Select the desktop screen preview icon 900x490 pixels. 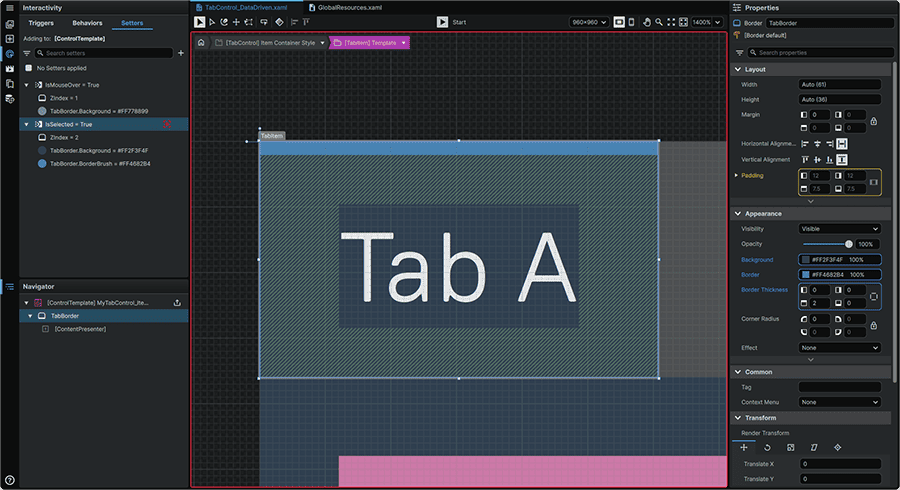(619, 22)
